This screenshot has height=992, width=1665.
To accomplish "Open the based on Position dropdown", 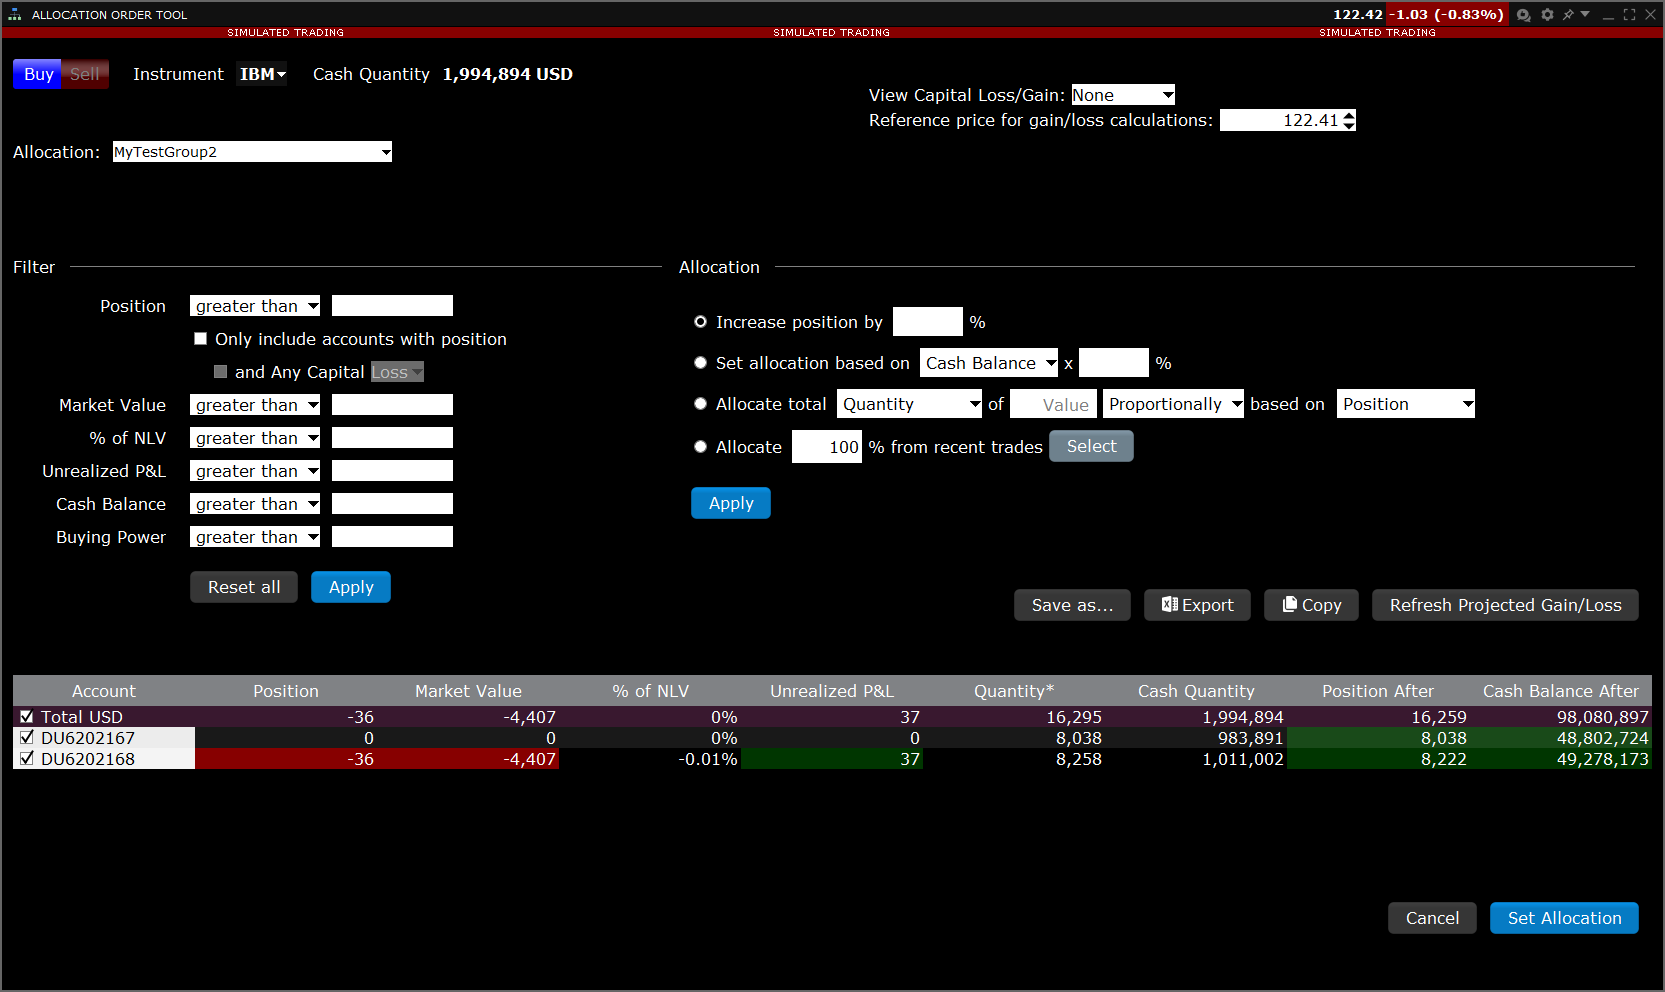I will tap(1406, 404).
